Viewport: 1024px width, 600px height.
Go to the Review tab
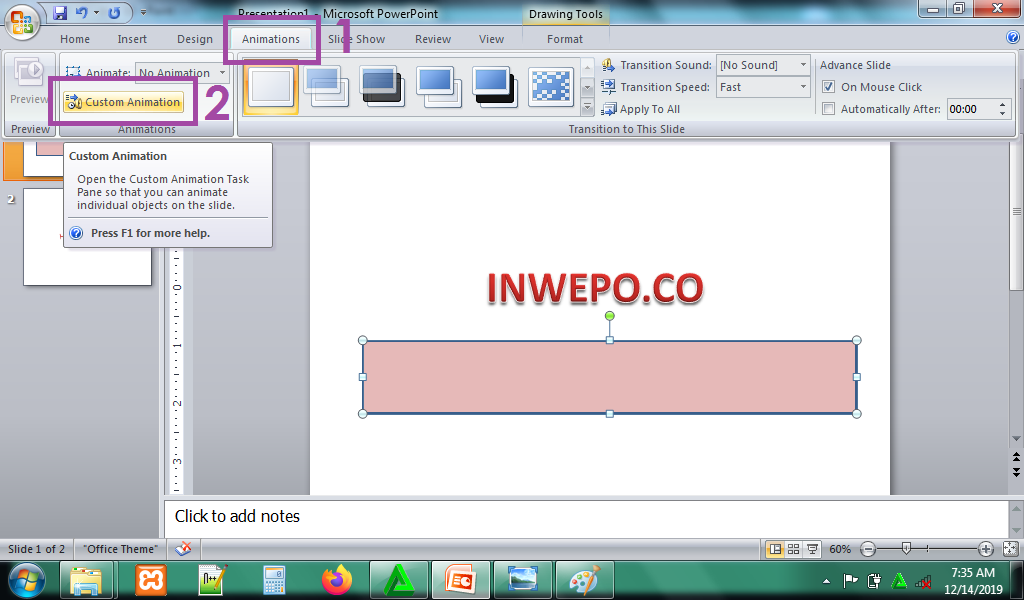pos(433,39)
